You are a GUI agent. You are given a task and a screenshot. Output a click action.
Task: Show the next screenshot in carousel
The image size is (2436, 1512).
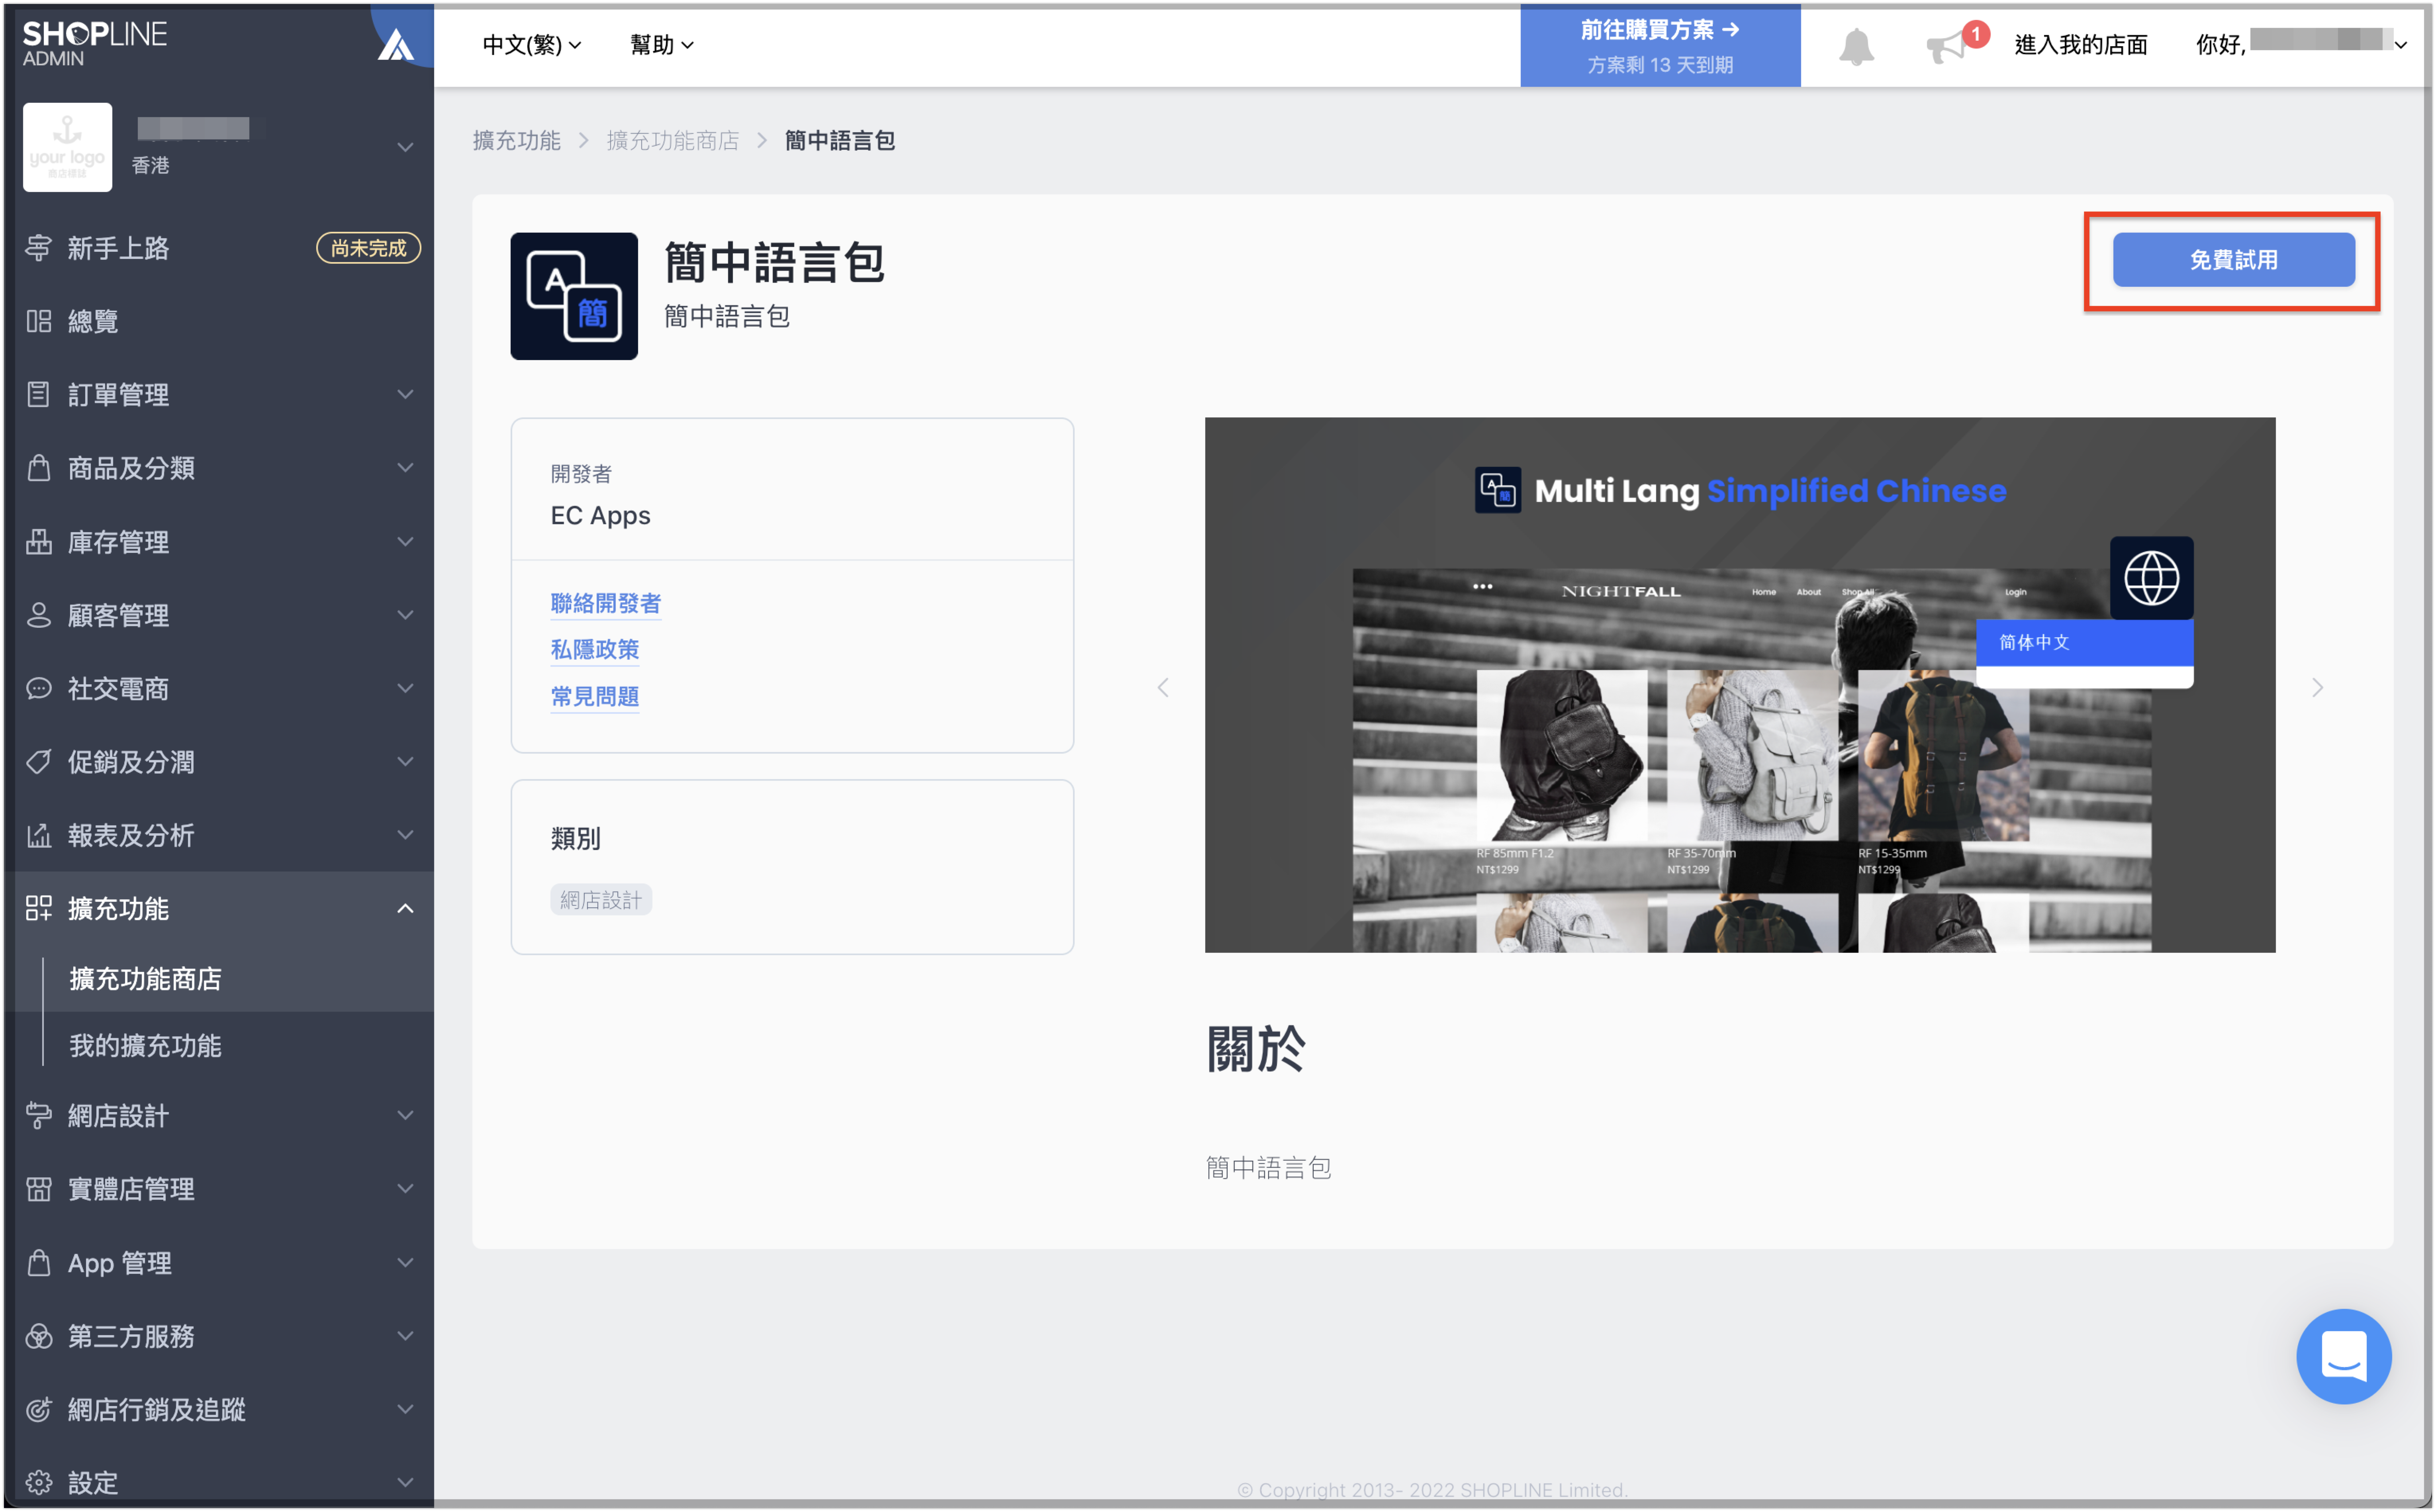pos(2317,687)
